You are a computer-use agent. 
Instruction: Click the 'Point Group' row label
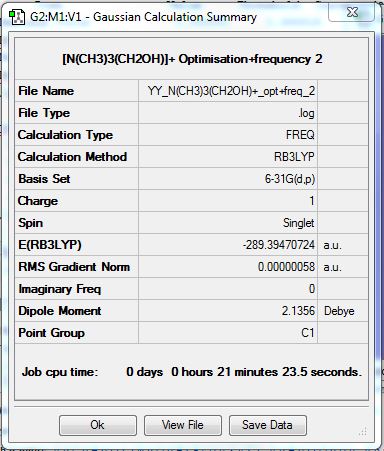pyautogui.click(x=51, y=333)
